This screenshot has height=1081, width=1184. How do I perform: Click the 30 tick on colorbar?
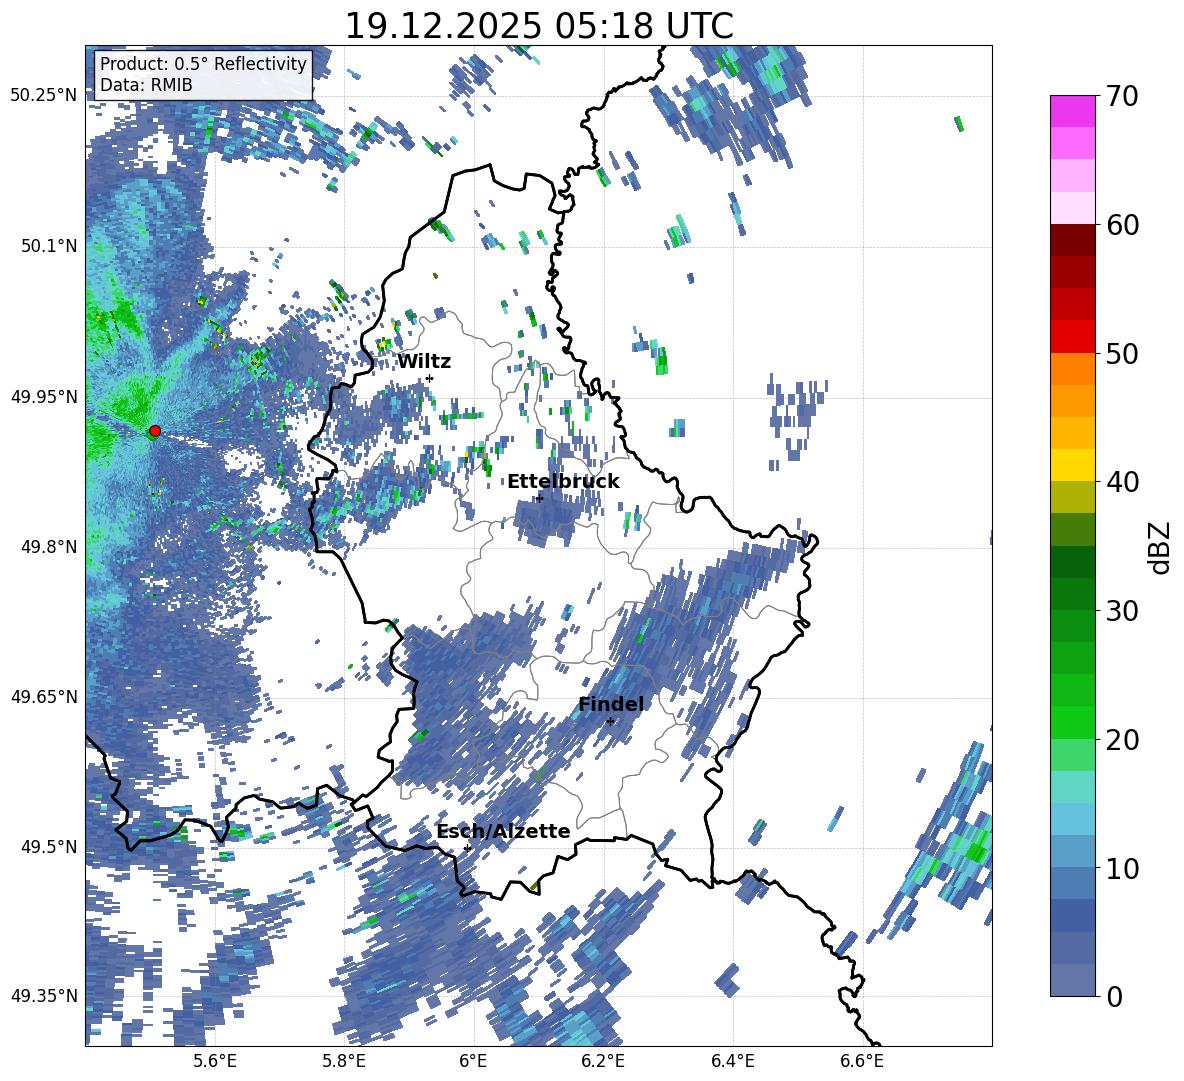coord(1122,611)
